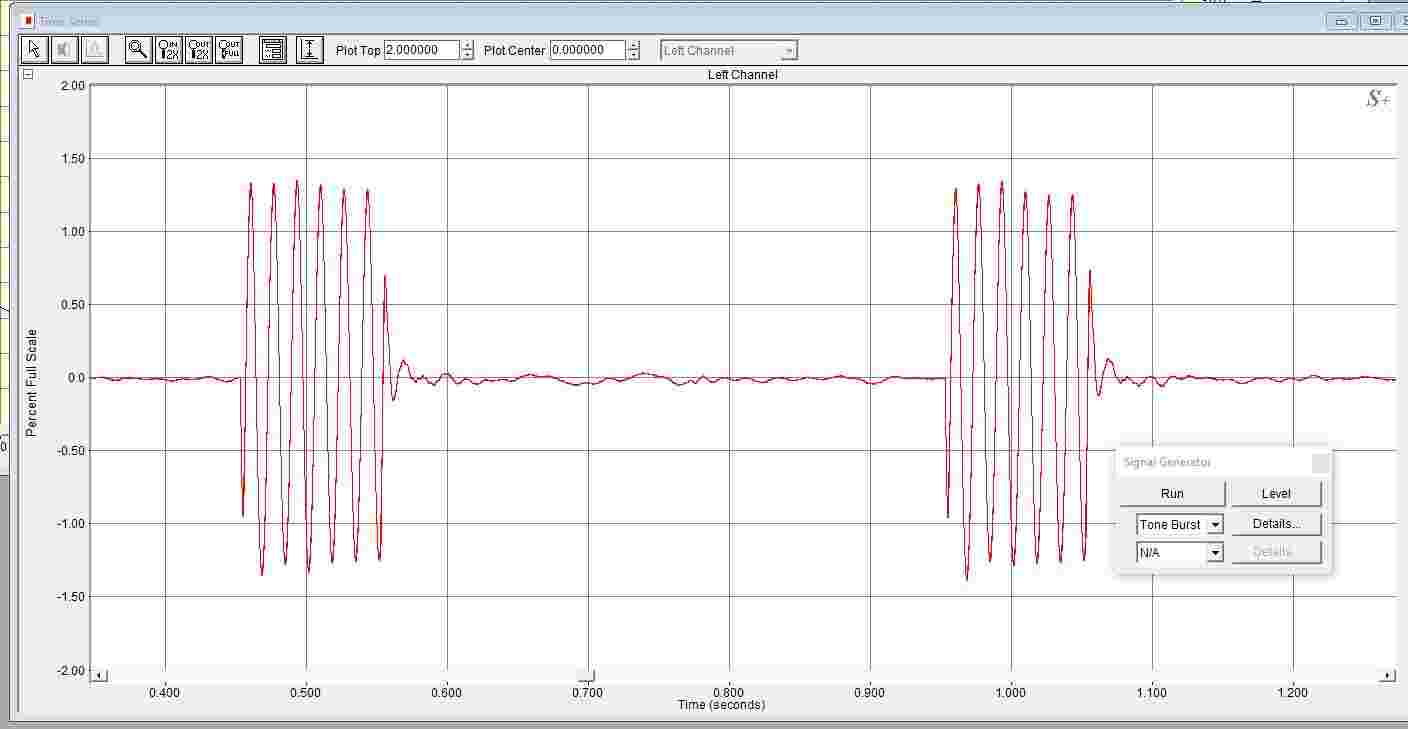Viewport: 1408px width, 729px height.
Task: Click the 'Percent Full Scale' axis label
Action: (x=31, y=382)
